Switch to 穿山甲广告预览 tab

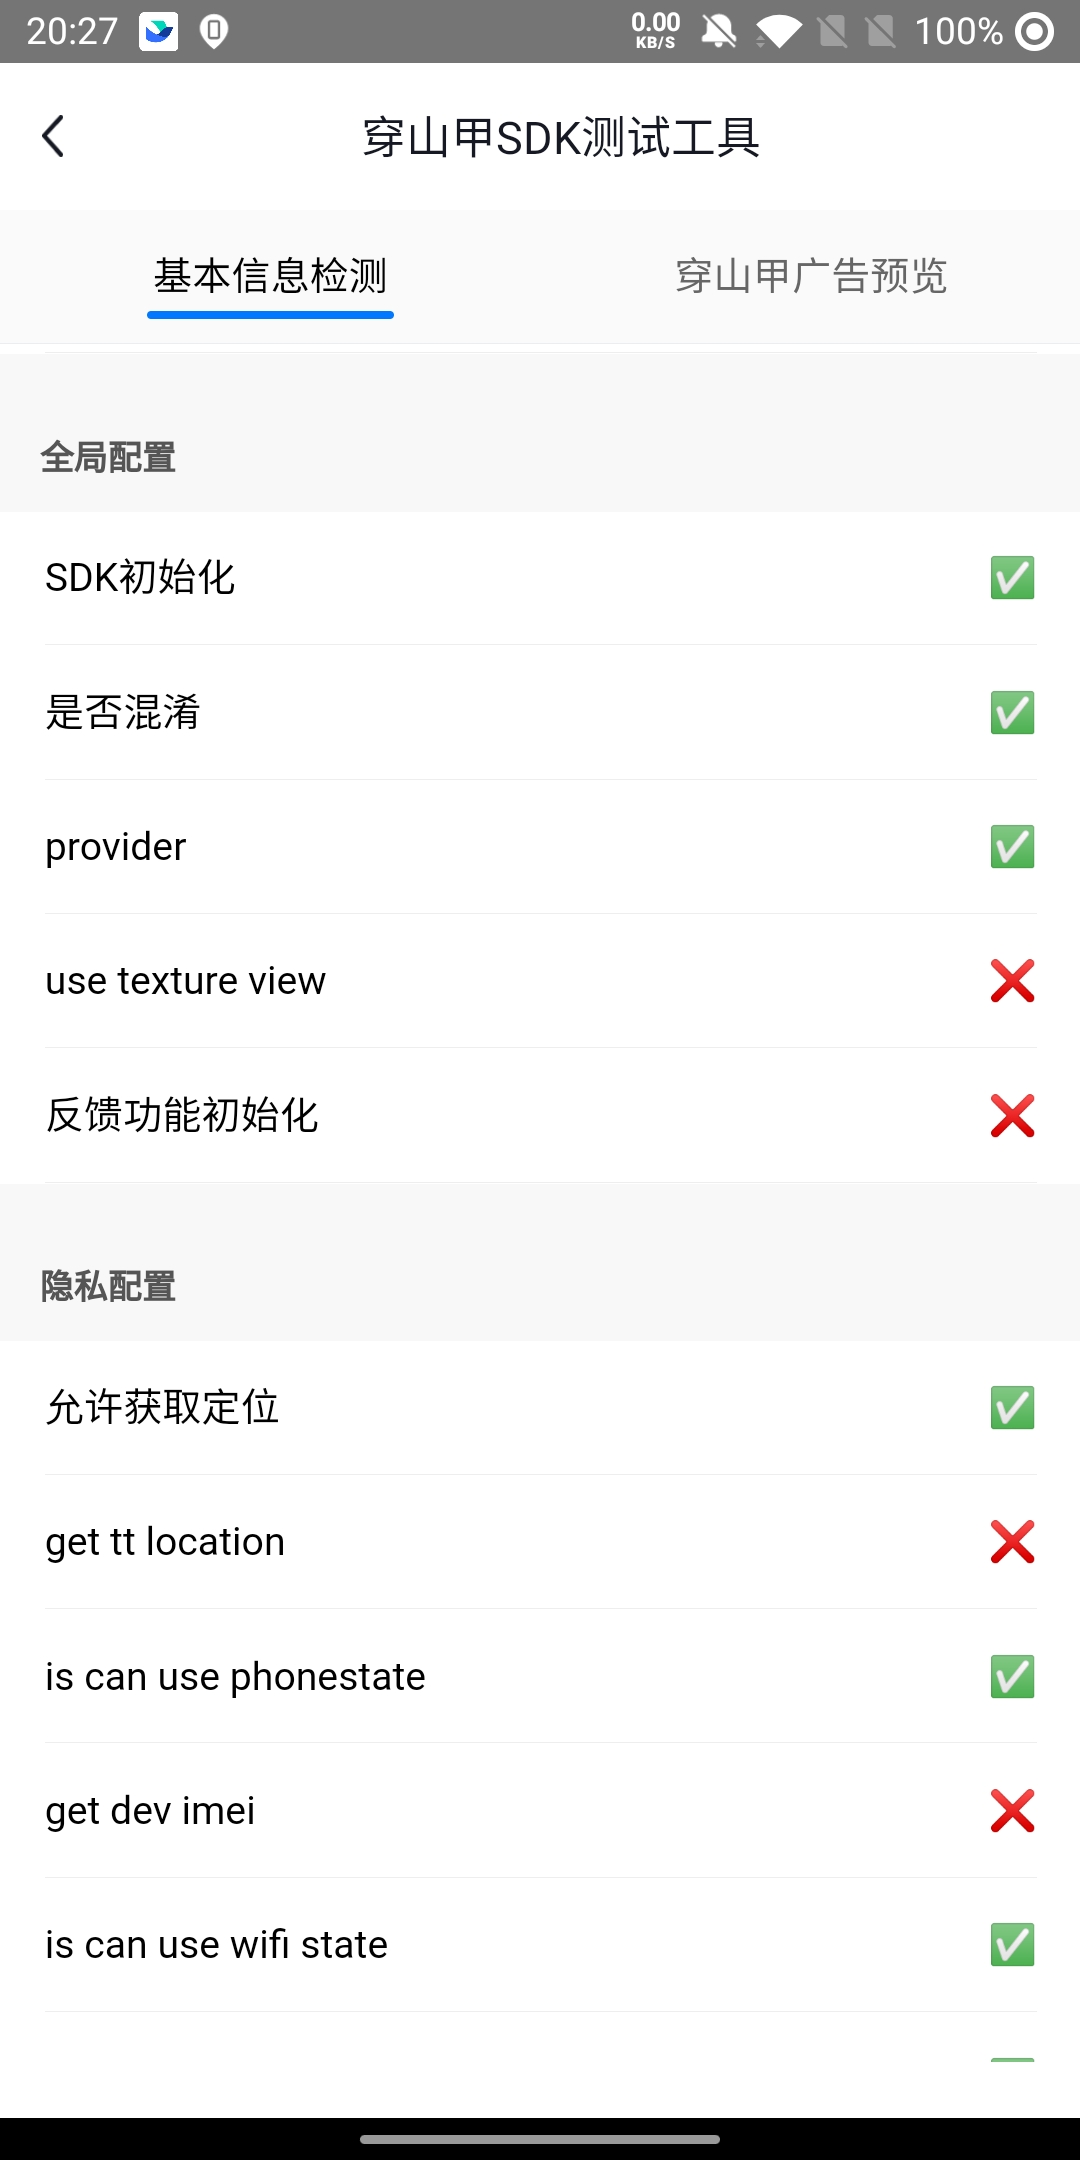coord(810,276)
